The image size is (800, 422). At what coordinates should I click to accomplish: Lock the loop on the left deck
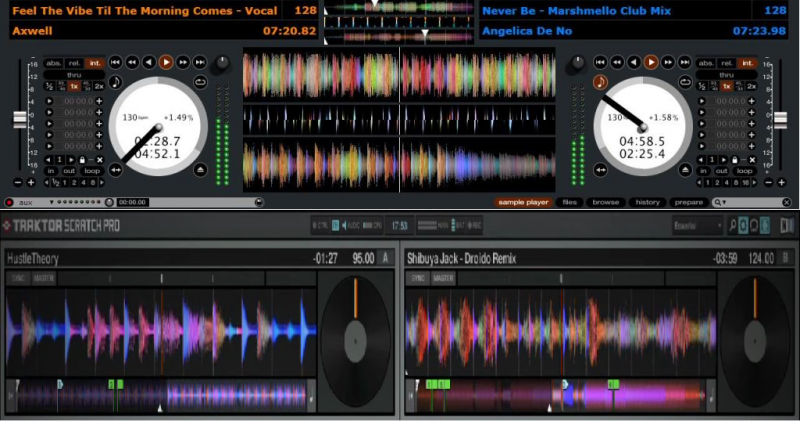click(x=82, y=160)
